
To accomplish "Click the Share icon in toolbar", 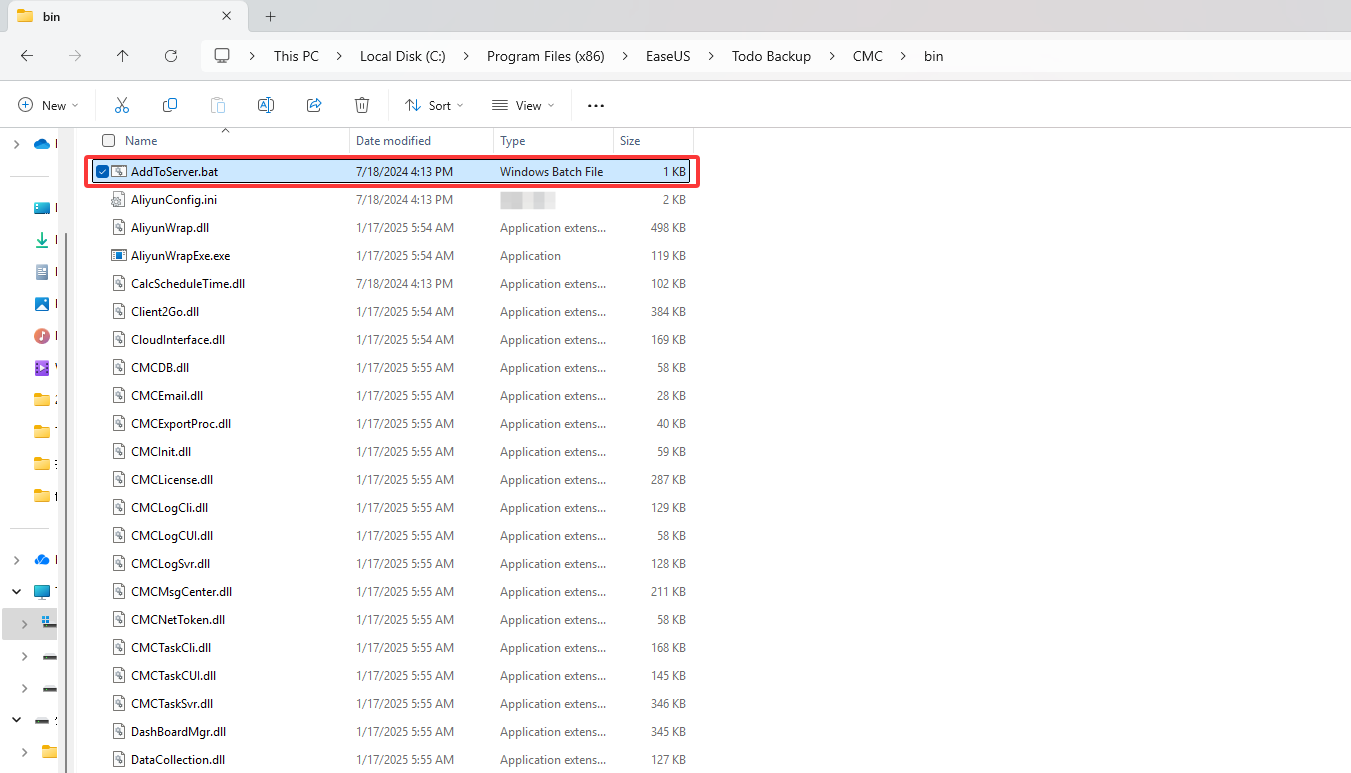I will (314, 105).
